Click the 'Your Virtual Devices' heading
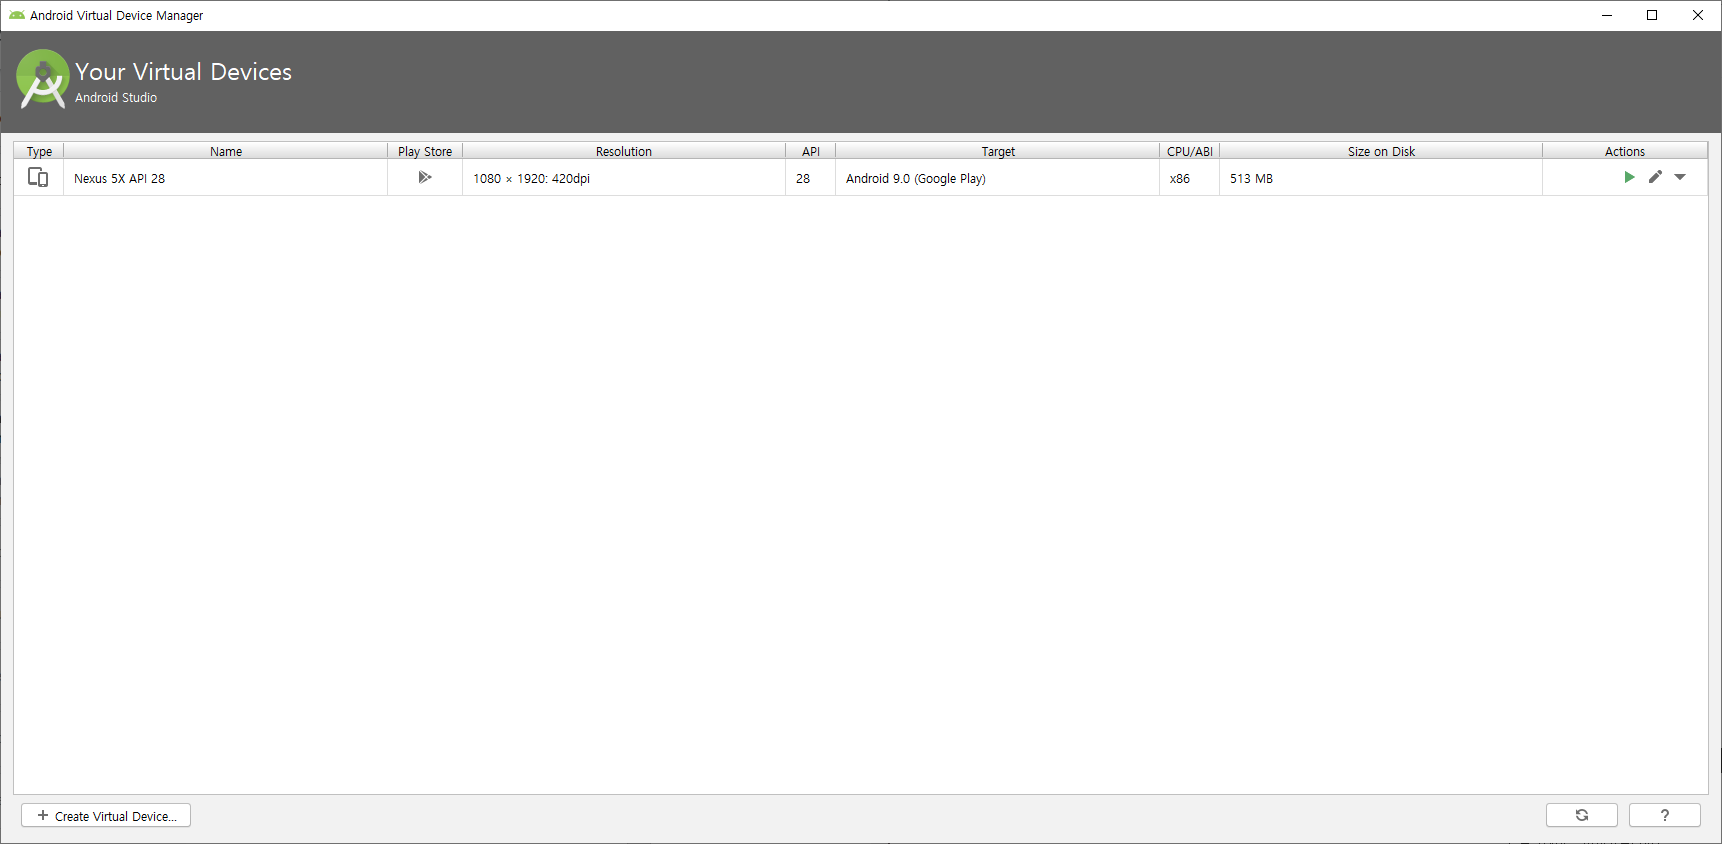 point(183,72)
